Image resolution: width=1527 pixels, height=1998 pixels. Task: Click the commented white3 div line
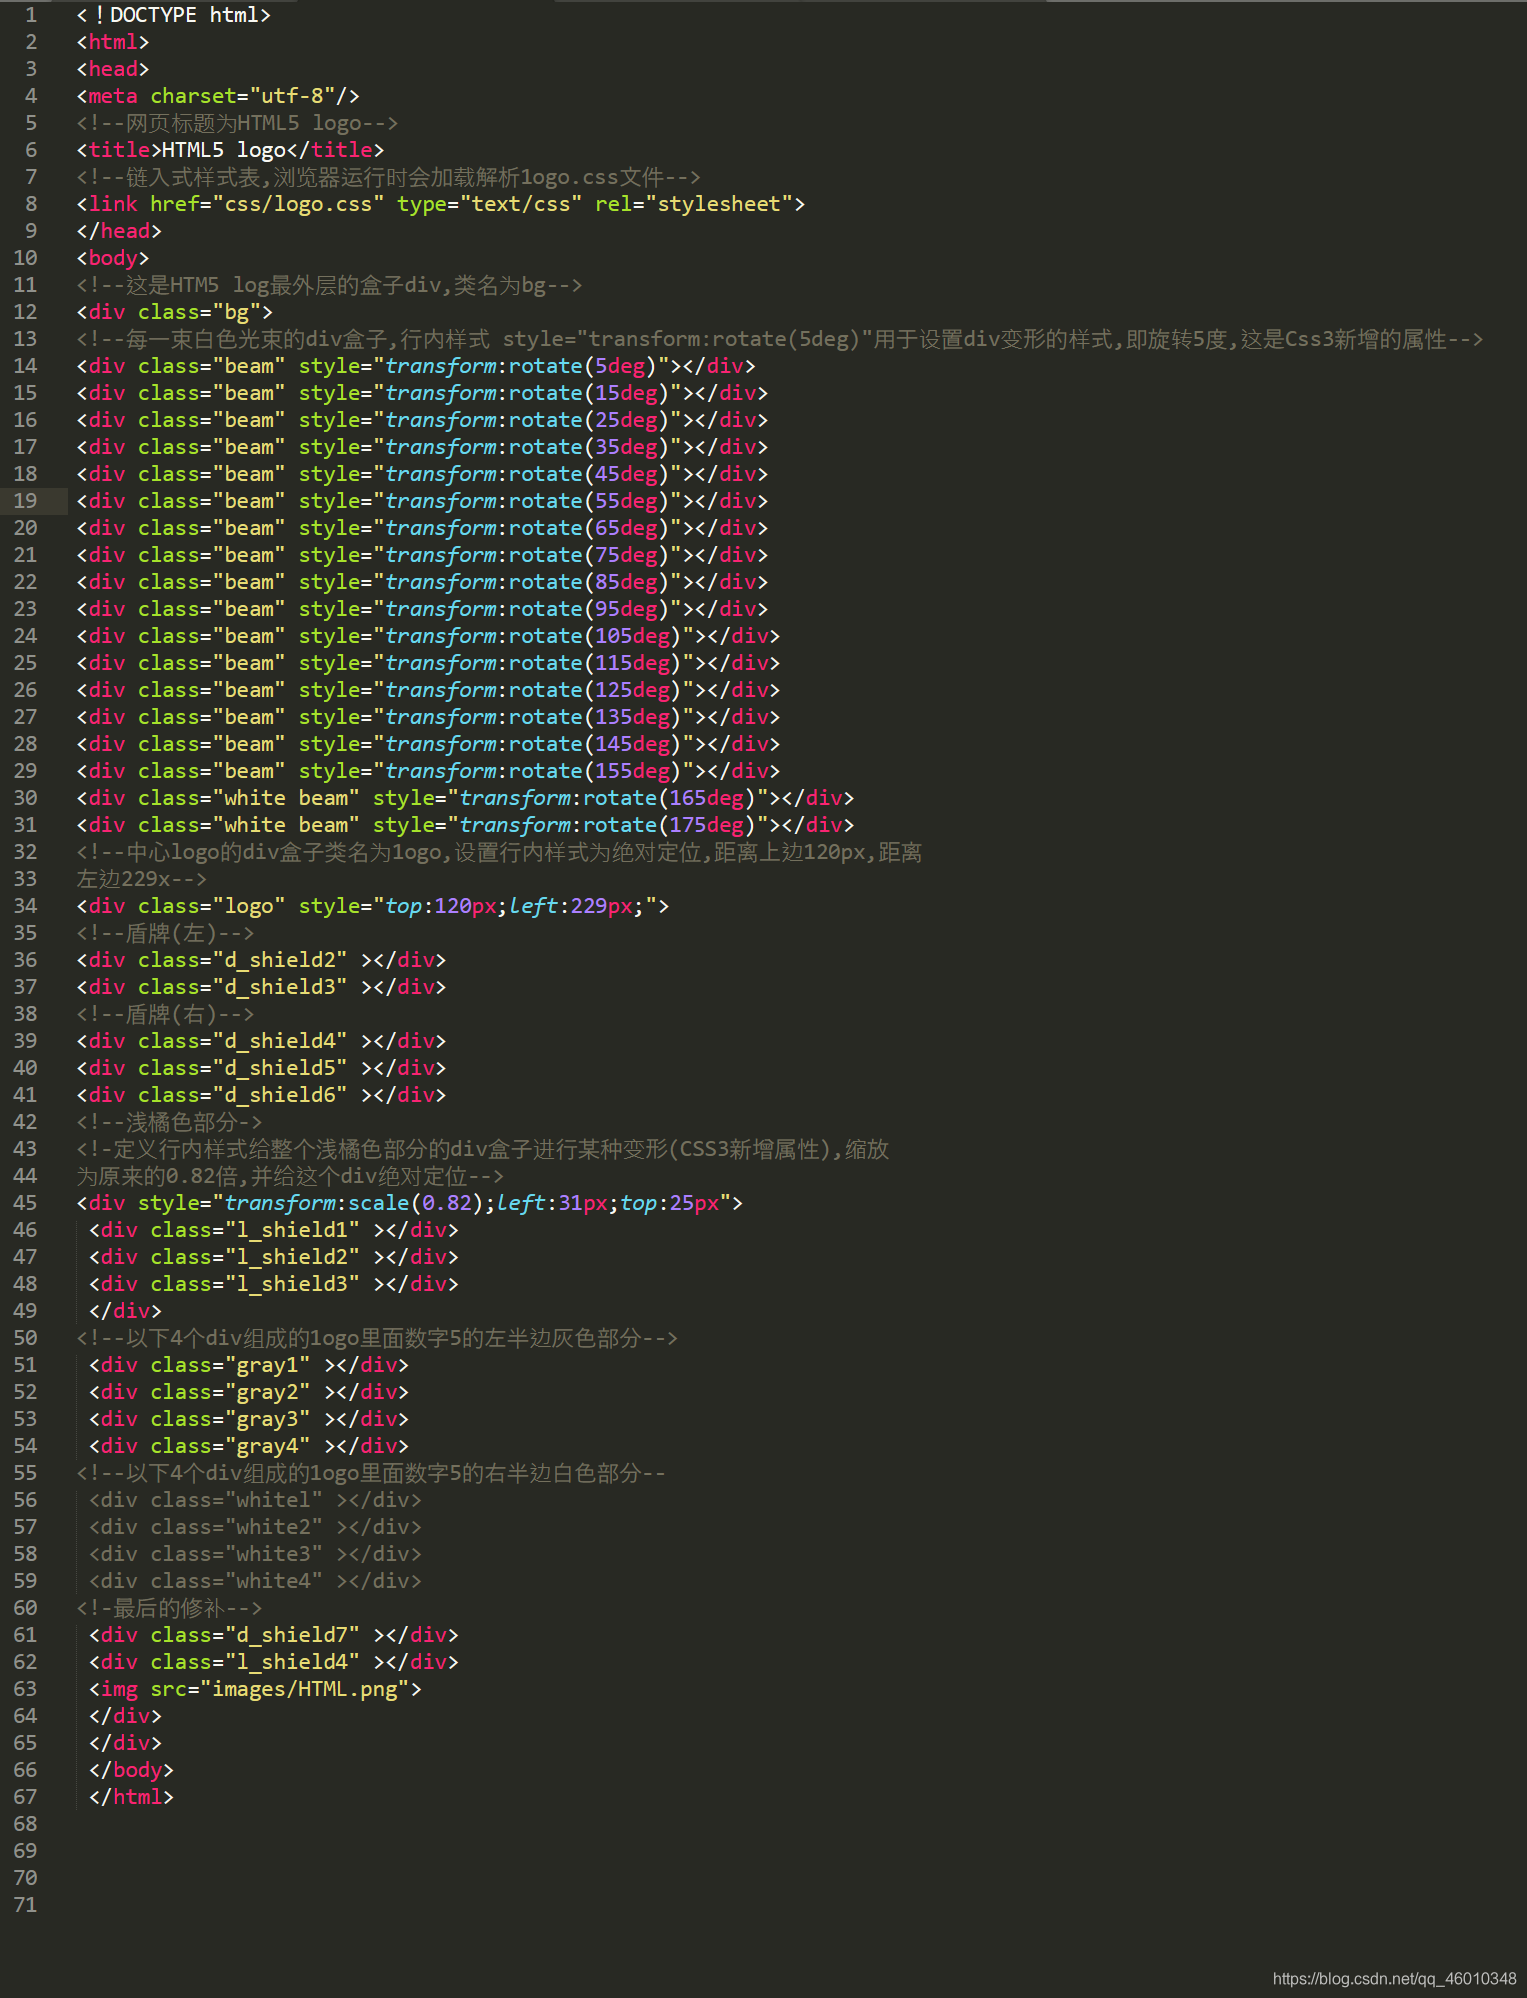tap(255, 1554)
